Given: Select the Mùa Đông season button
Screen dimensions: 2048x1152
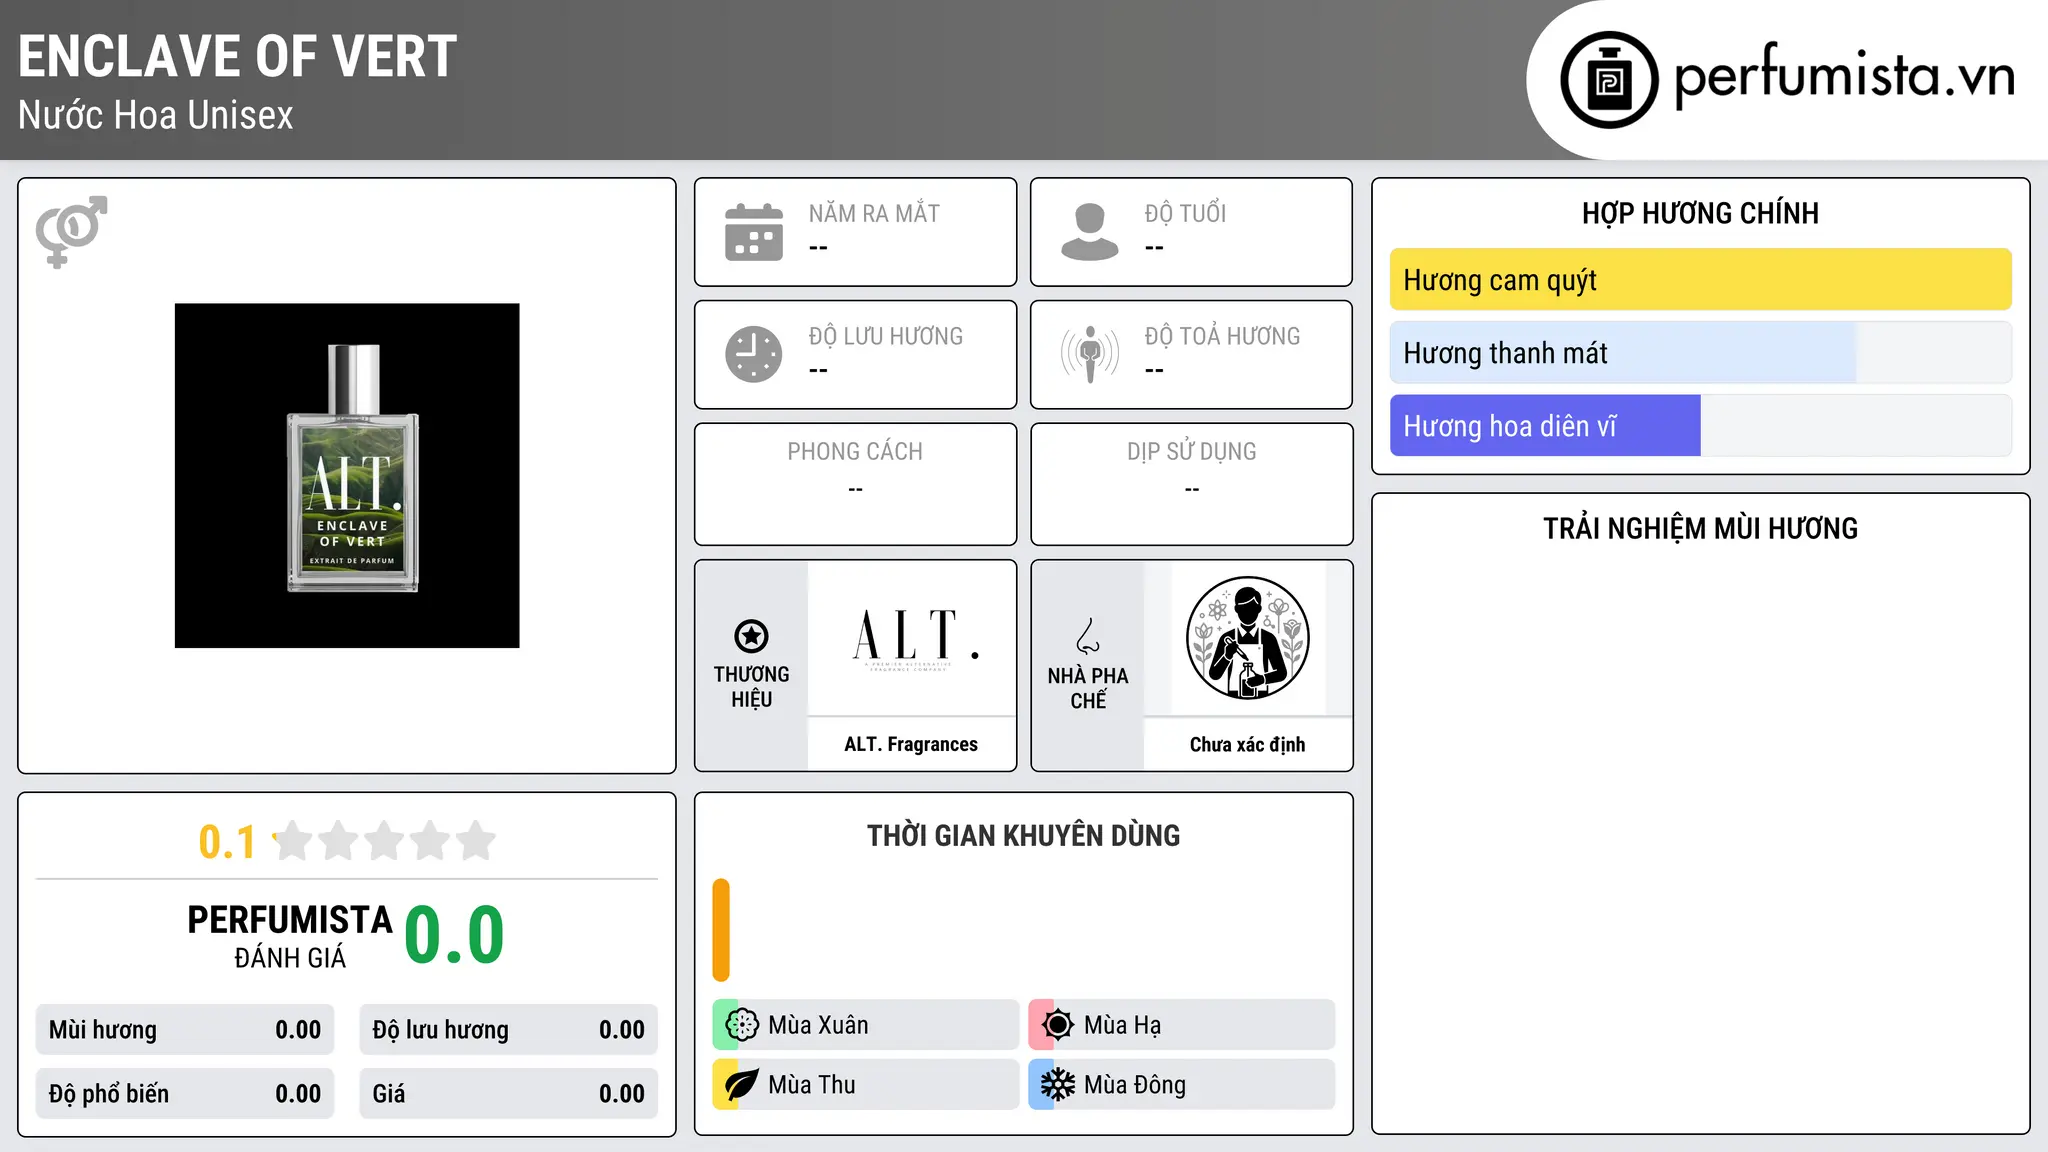Looking at the screenshot, I should pos(1182,1085).
